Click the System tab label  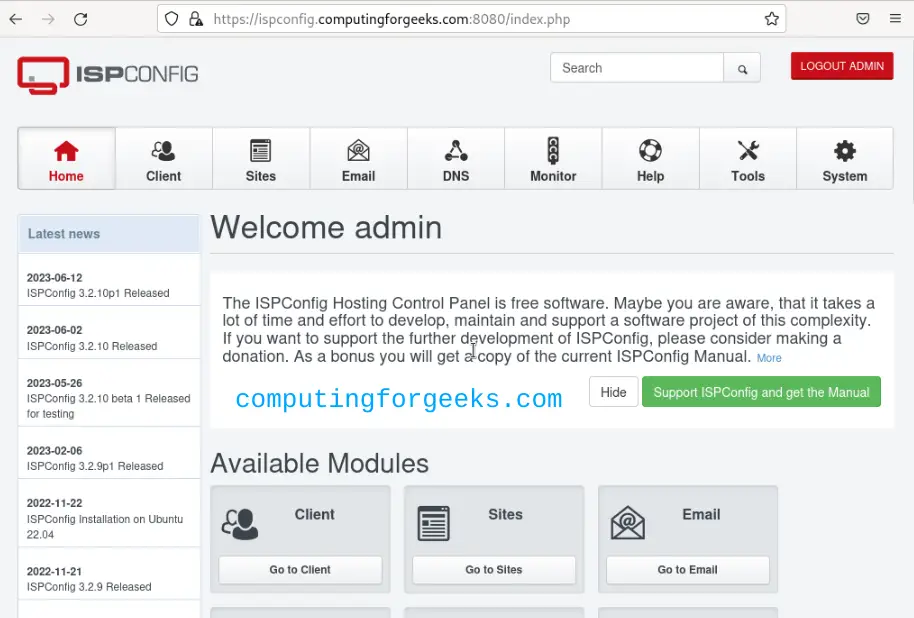(845, 176)
